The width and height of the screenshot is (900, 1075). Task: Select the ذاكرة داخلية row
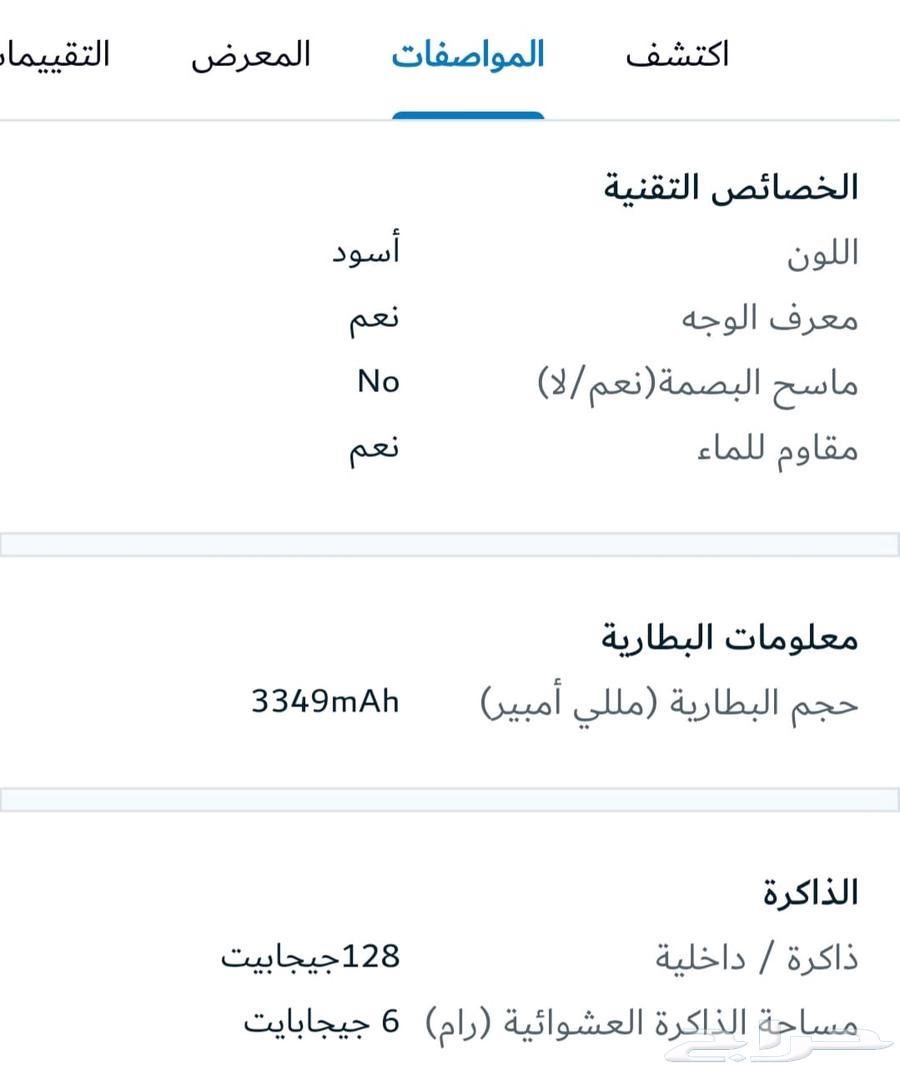click(x=769, y=956)
